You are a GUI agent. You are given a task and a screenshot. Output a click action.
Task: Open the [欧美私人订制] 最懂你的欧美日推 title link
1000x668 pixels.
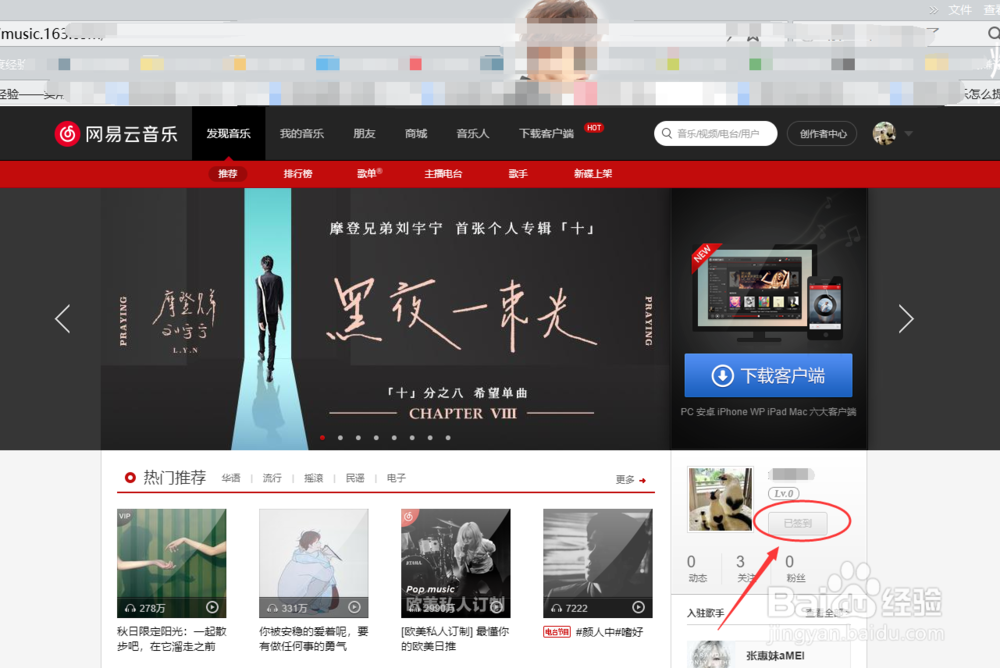[455, 639]
